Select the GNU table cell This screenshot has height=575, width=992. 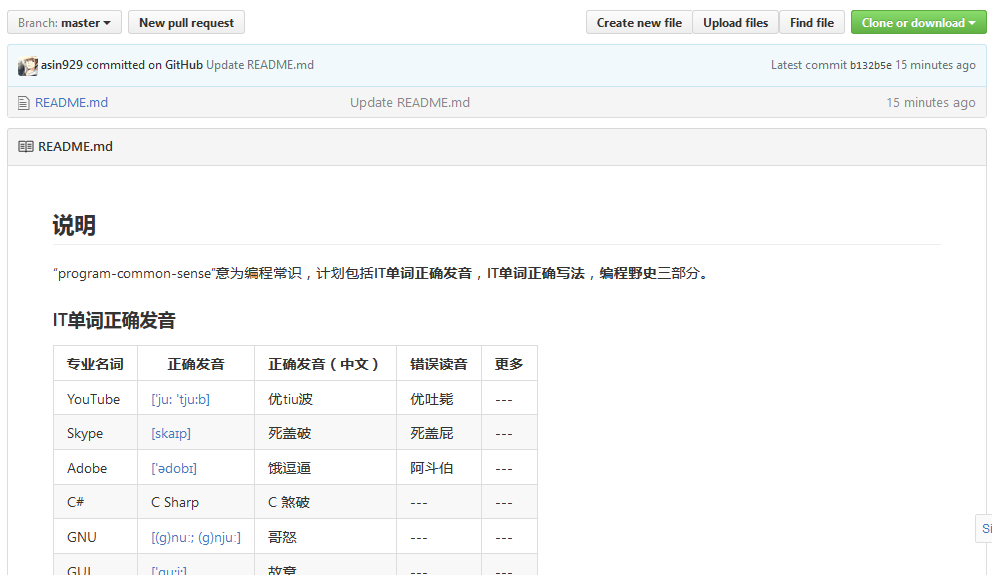click(96, 537)
